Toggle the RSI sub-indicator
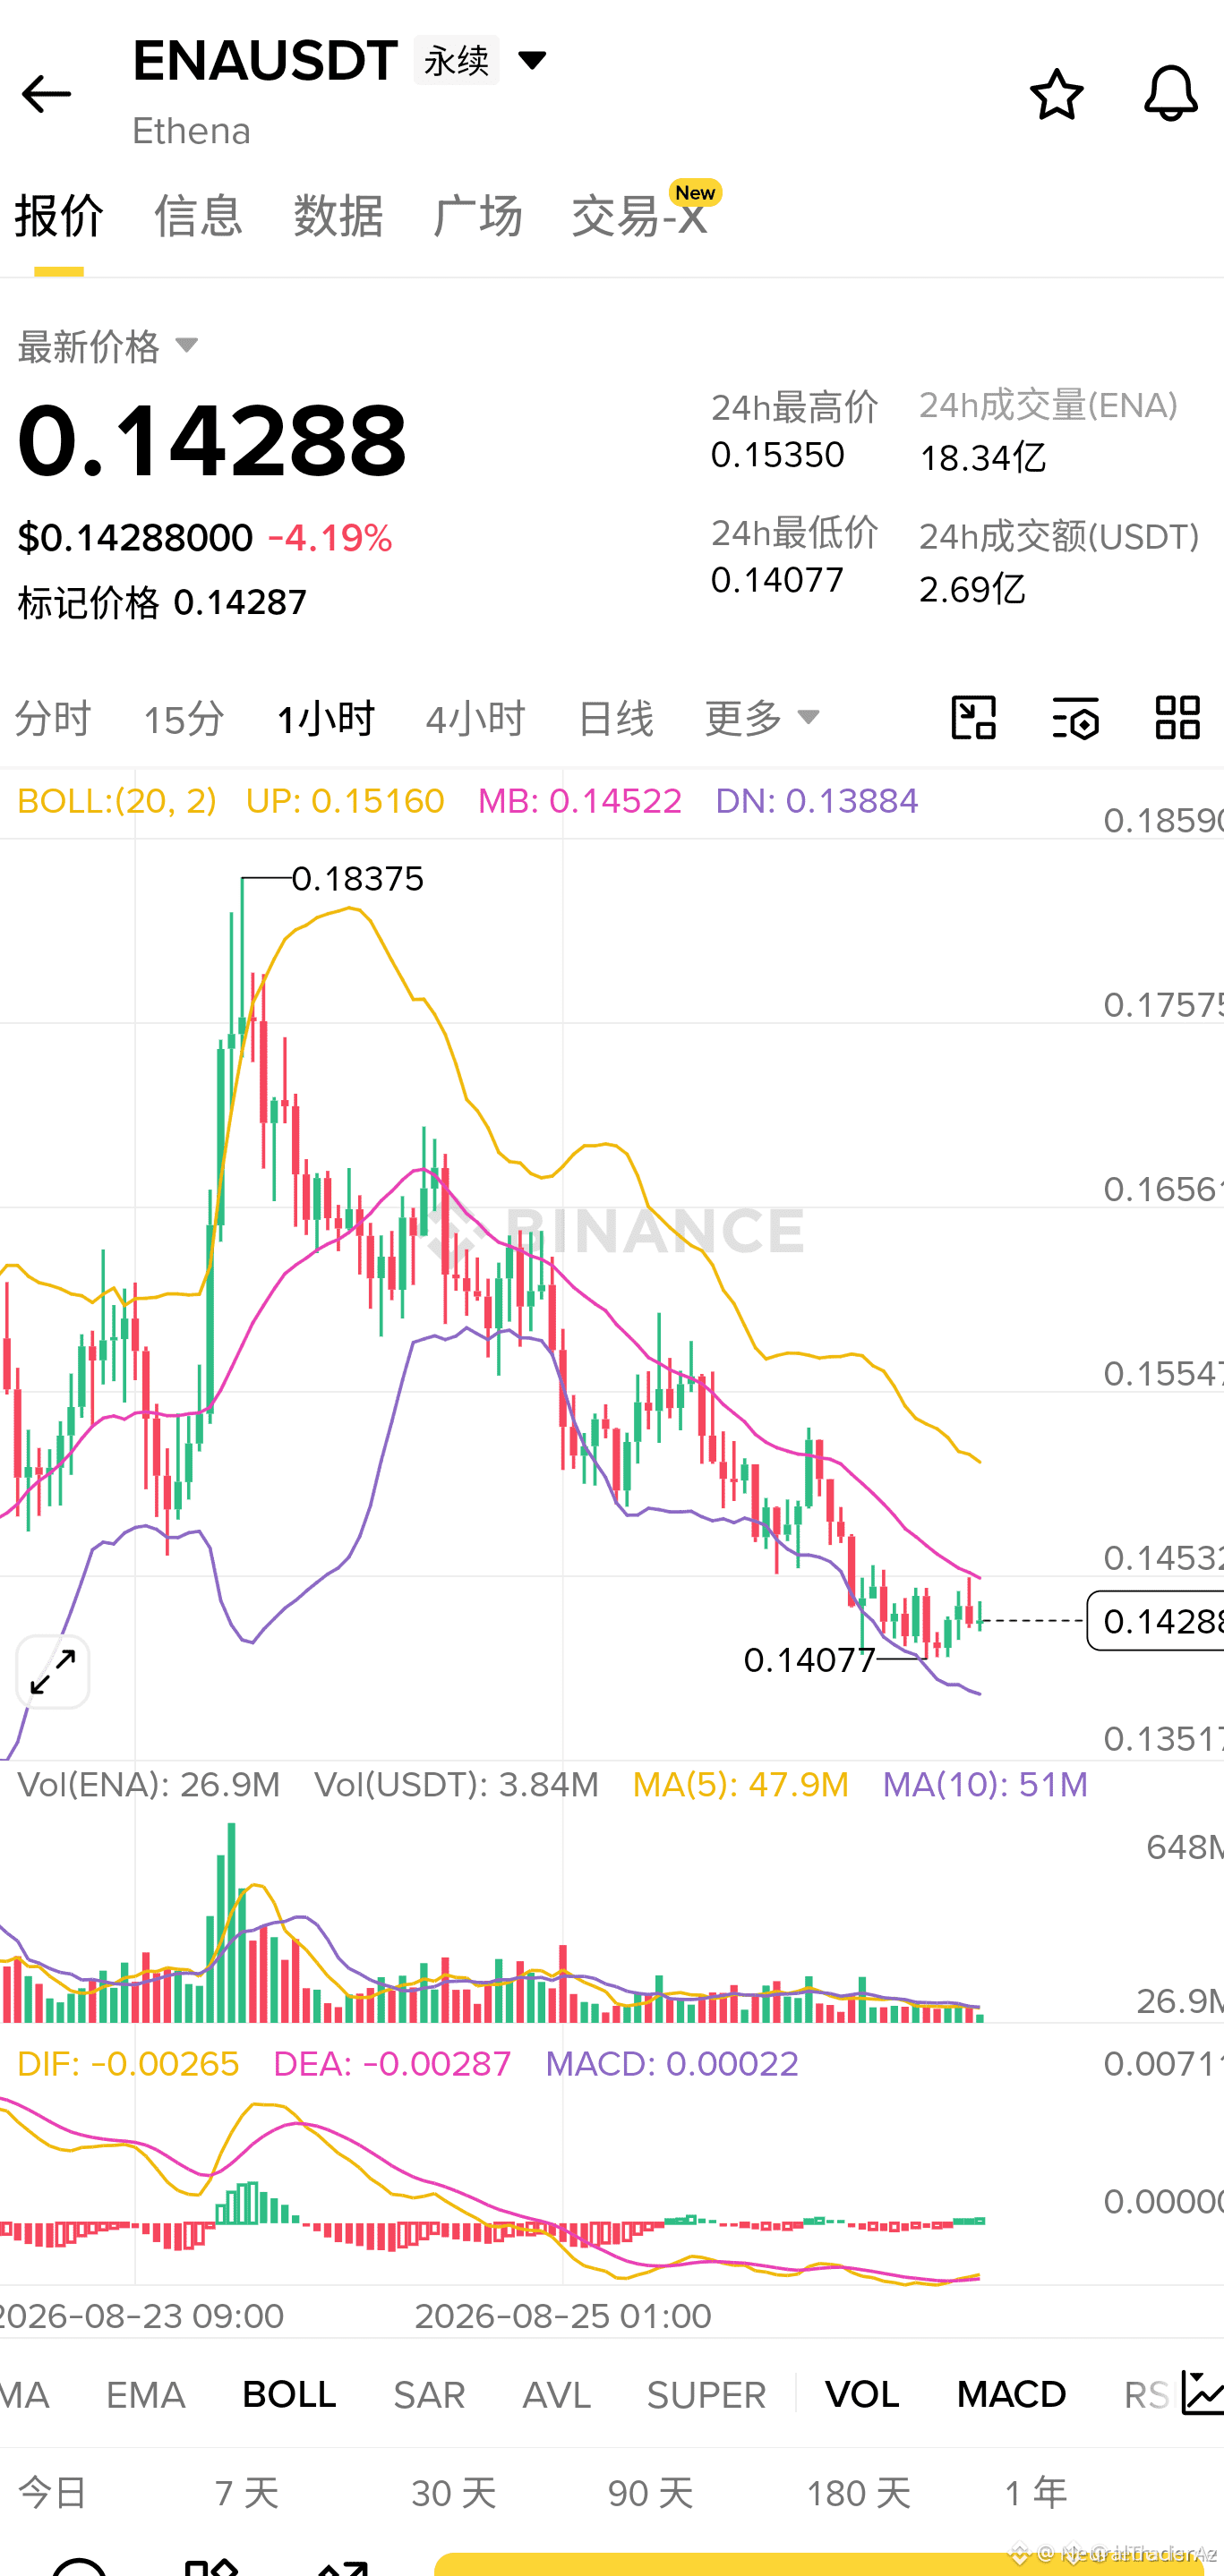The image size is (1224, 2576). click(x=1148, y=2395)
